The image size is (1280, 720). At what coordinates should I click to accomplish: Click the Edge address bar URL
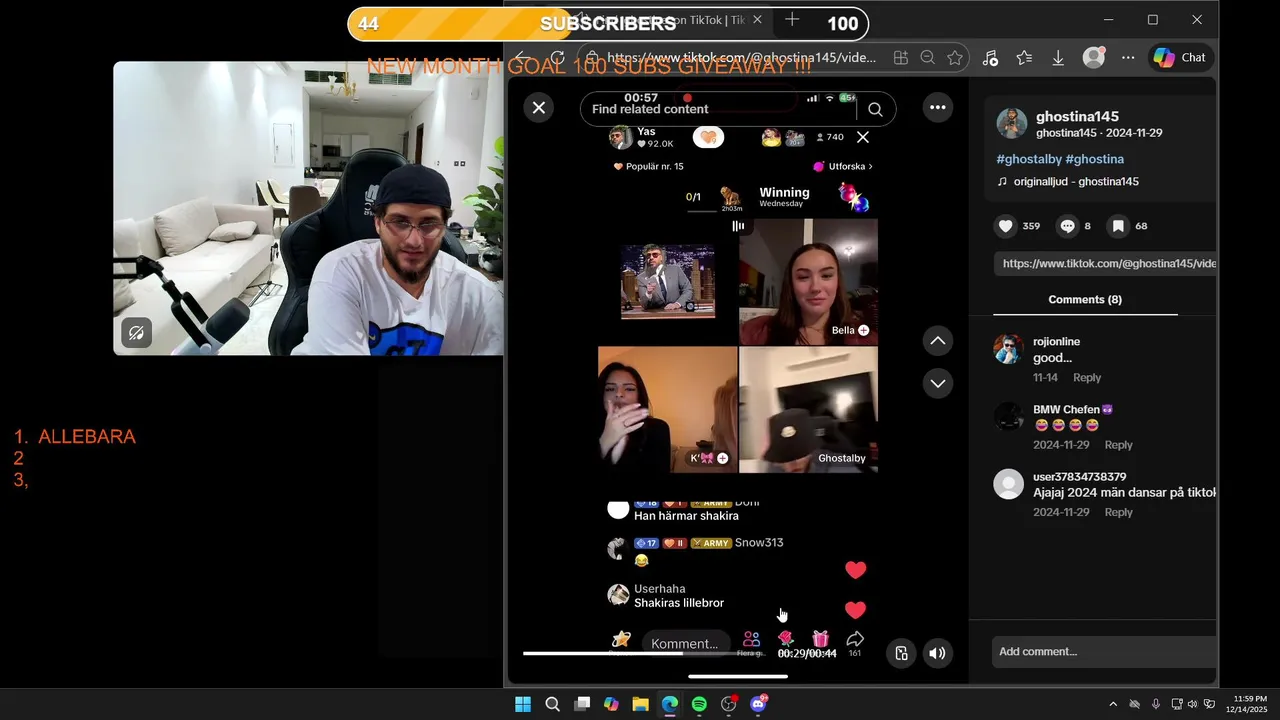click(740, 58)
